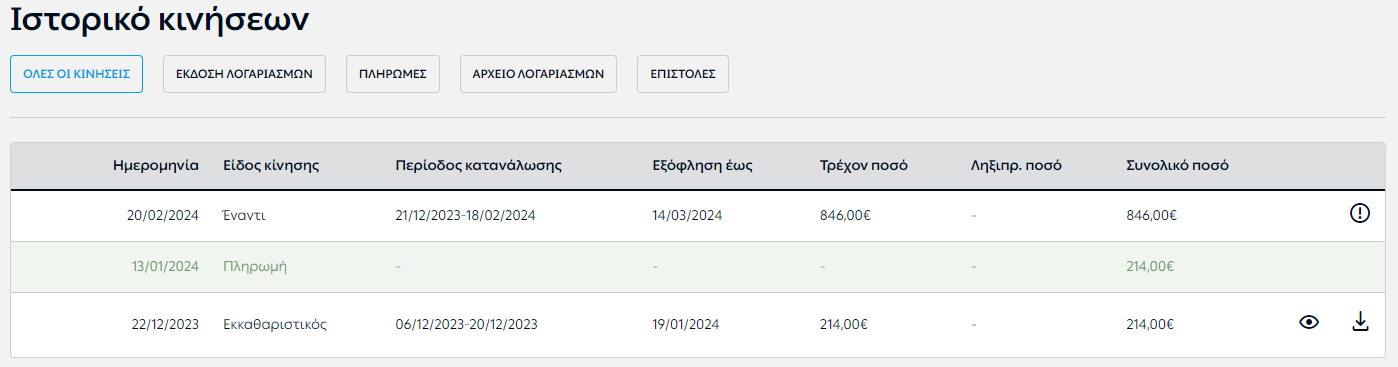Click the alert icon on the Έναντι row
The image size is (1398, 367).
tap(1359, 214)
